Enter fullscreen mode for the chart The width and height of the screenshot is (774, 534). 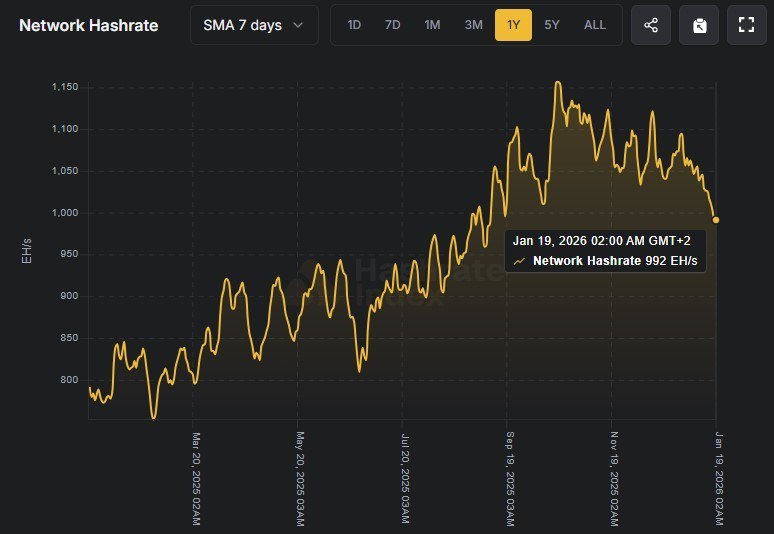746,25
